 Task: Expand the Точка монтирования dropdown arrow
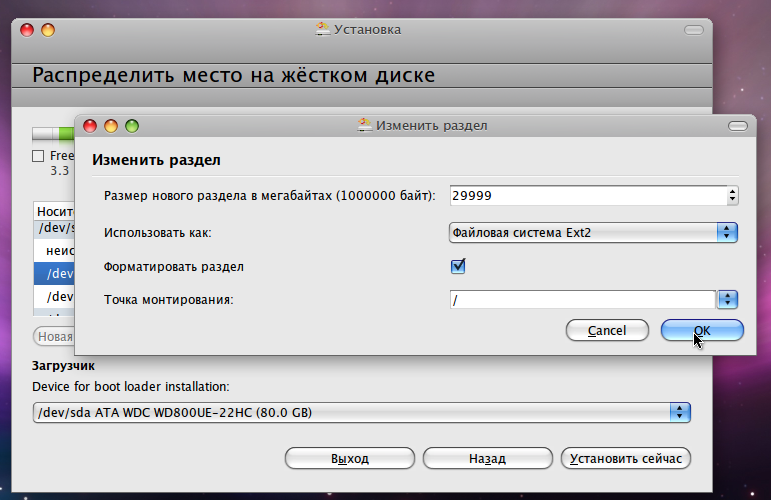[x=728, y=299]
